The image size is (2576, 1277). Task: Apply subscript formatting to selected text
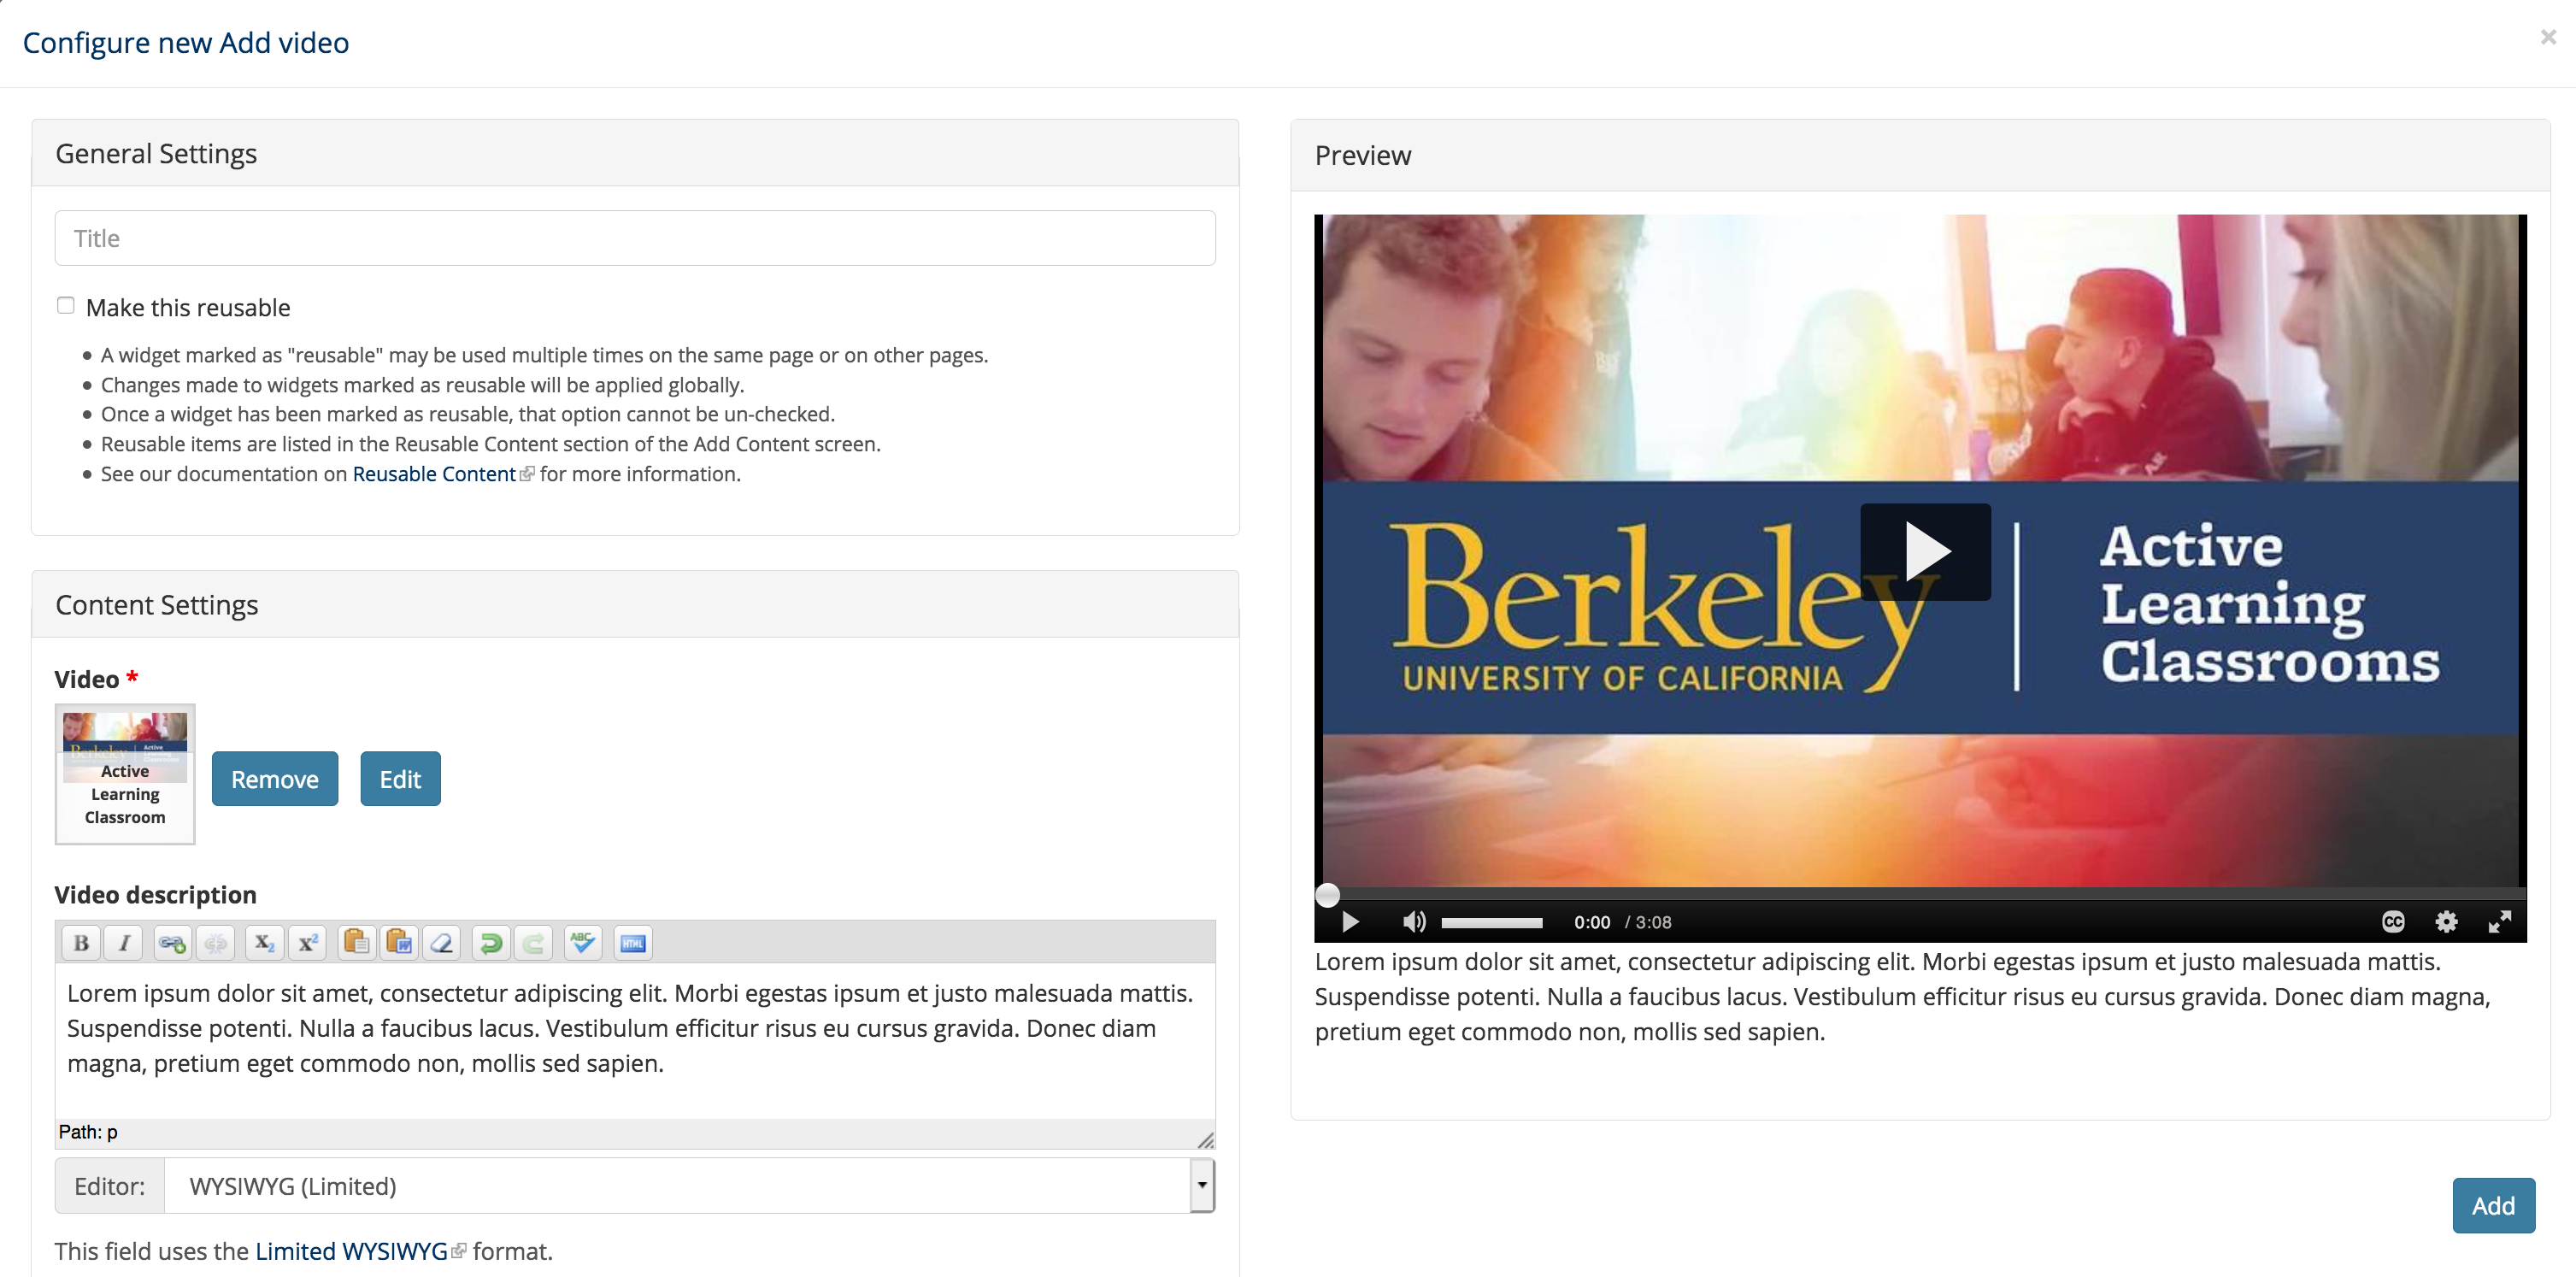[x=263, y=941]
